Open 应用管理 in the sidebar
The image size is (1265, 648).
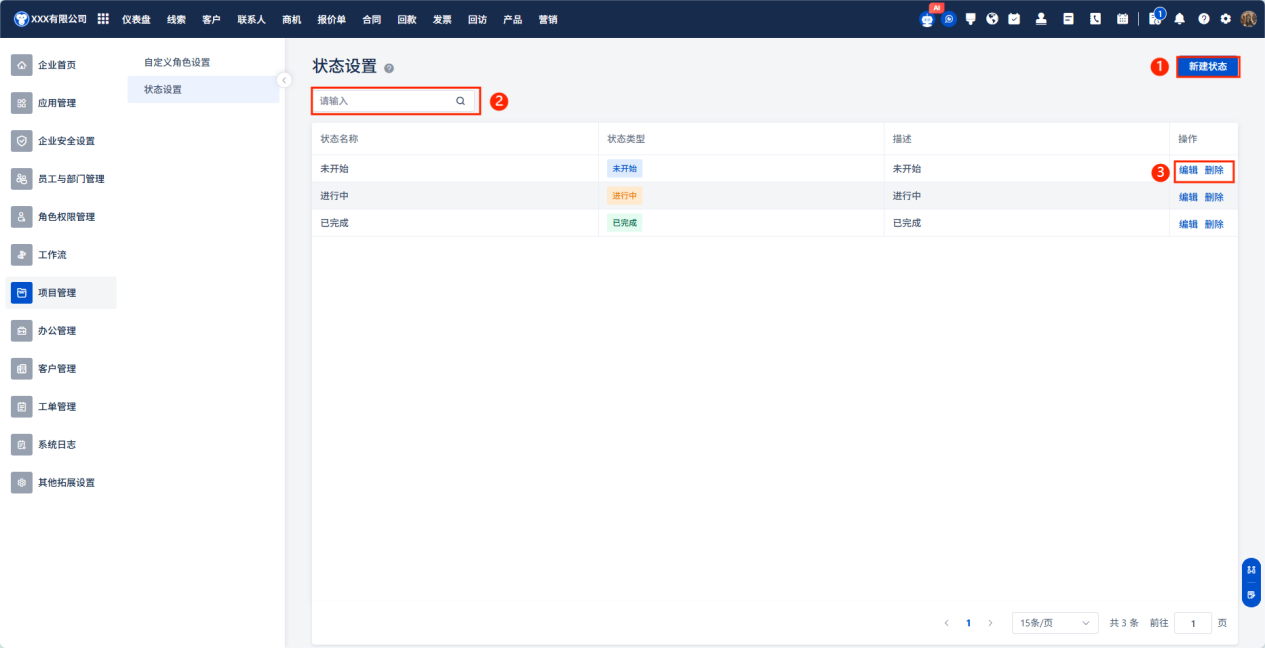point(60,103)
